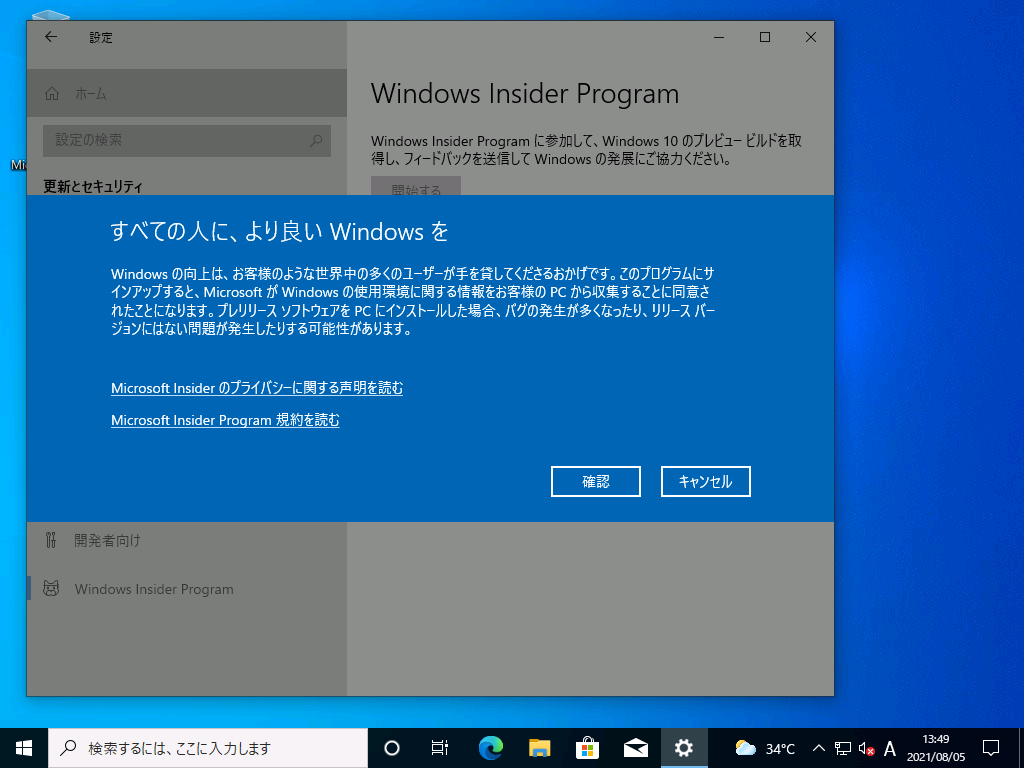Click the 更新とセキュリティ heading

pyautogui.click(x=93, y=186)
